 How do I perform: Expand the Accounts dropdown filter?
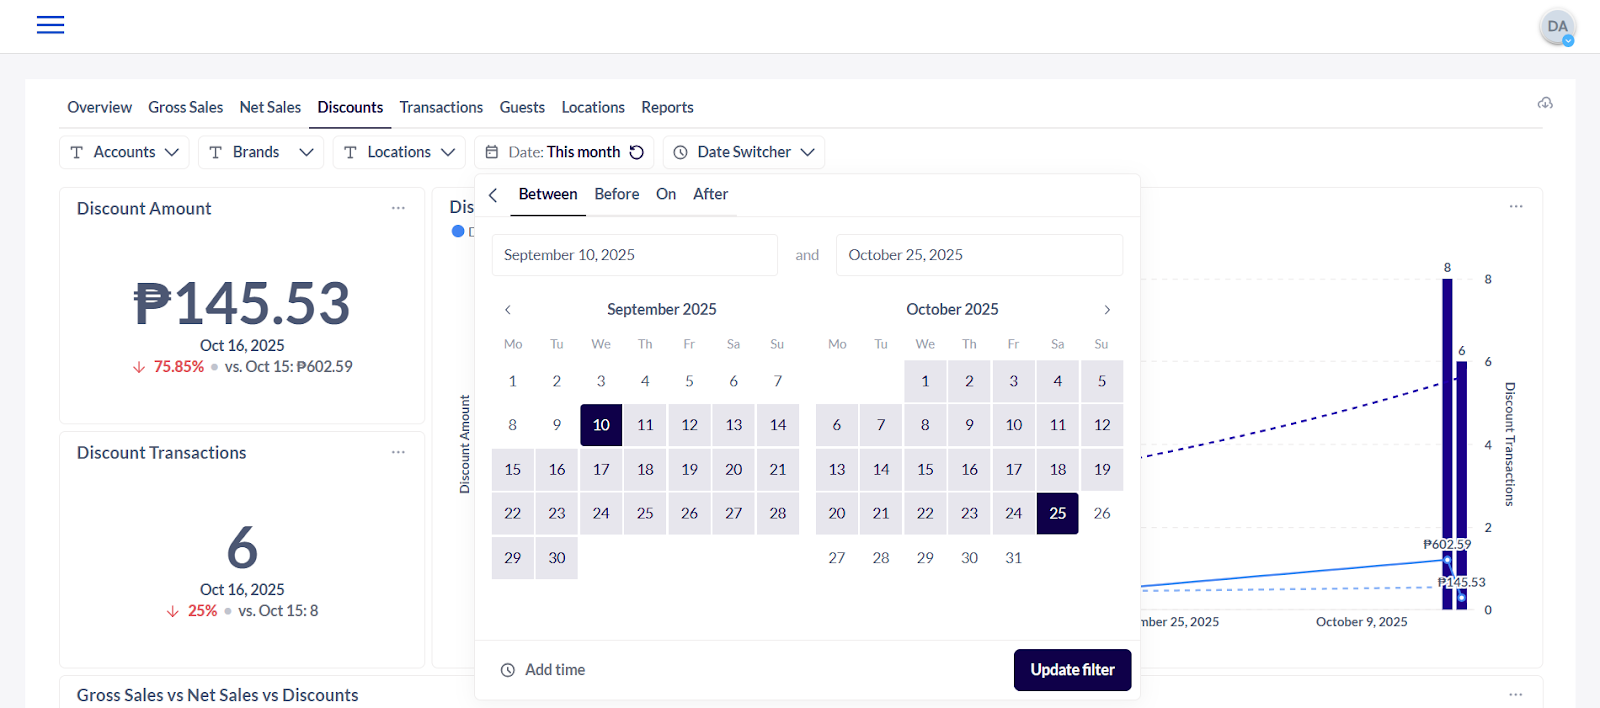124,152
